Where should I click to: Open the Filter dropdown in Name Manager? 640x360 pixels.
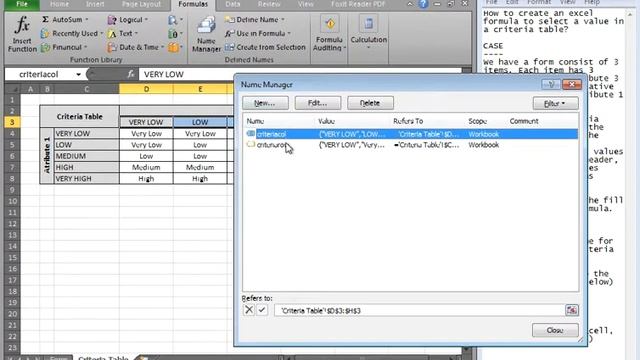click(x=555, y=104)
